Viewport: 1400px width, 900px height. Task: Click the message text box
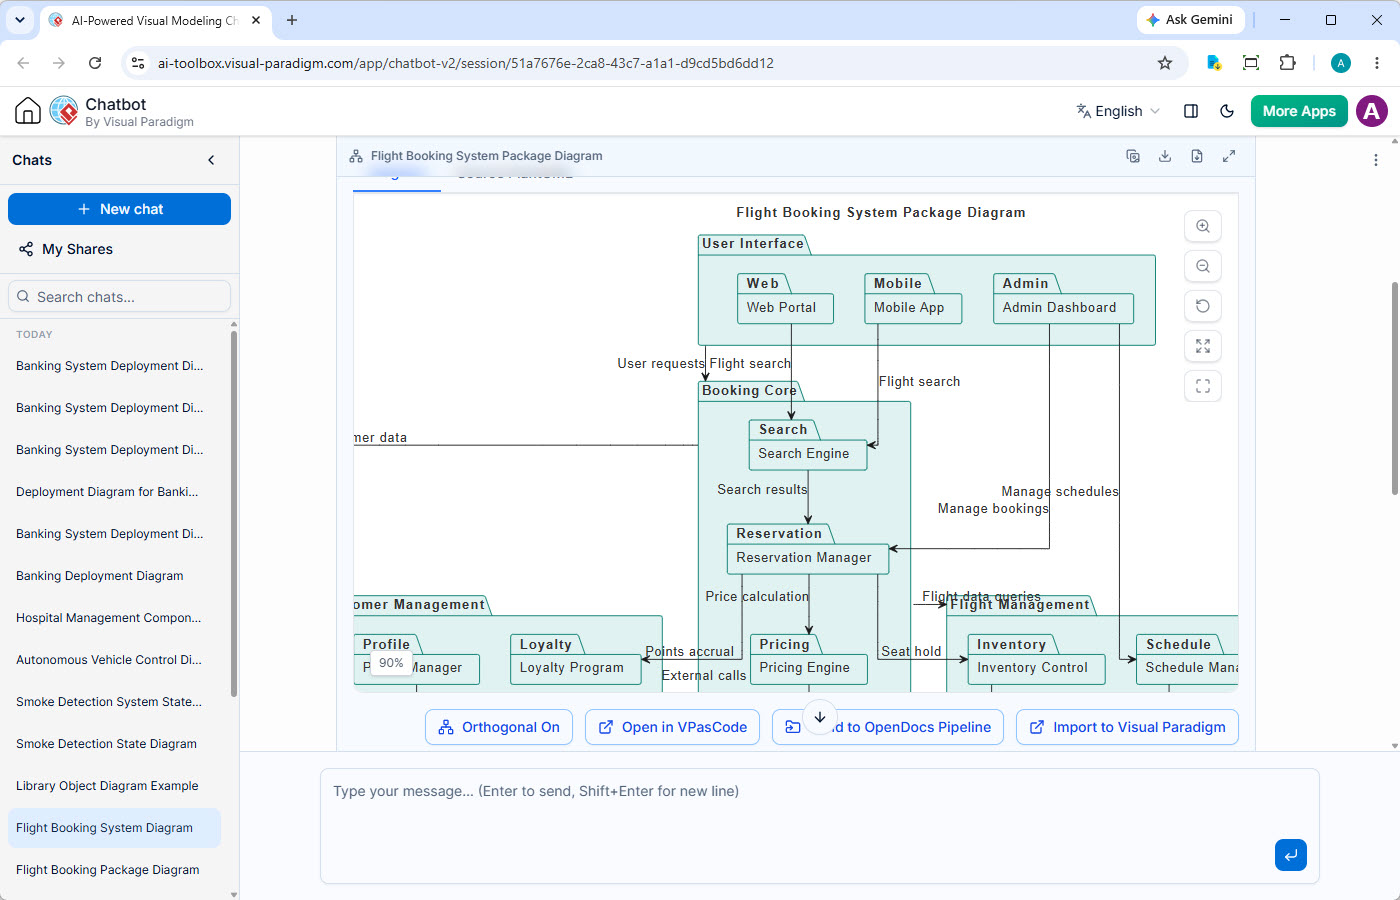tap(820, 826)
